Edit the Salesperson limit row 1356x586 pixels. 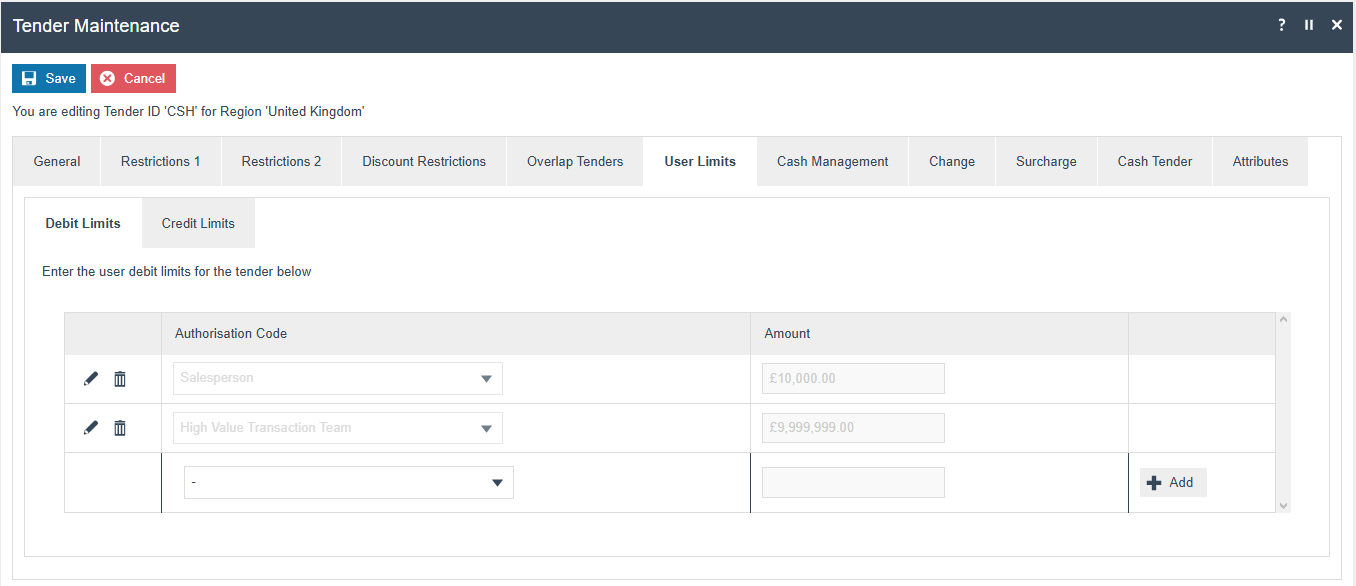[91, 378]
